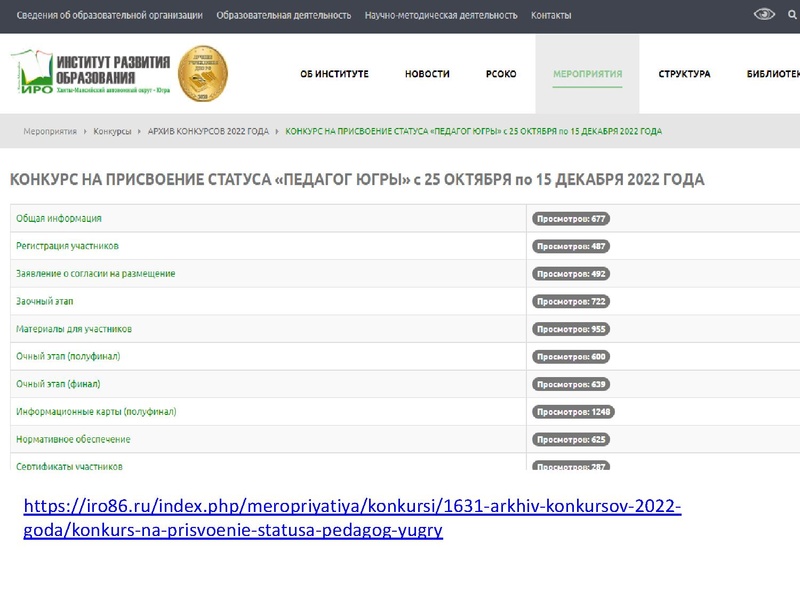Click the eye accessibility icon in top bar
This screenshot has height=600, width=800.
pyautogui.click(x=765, y=14)
